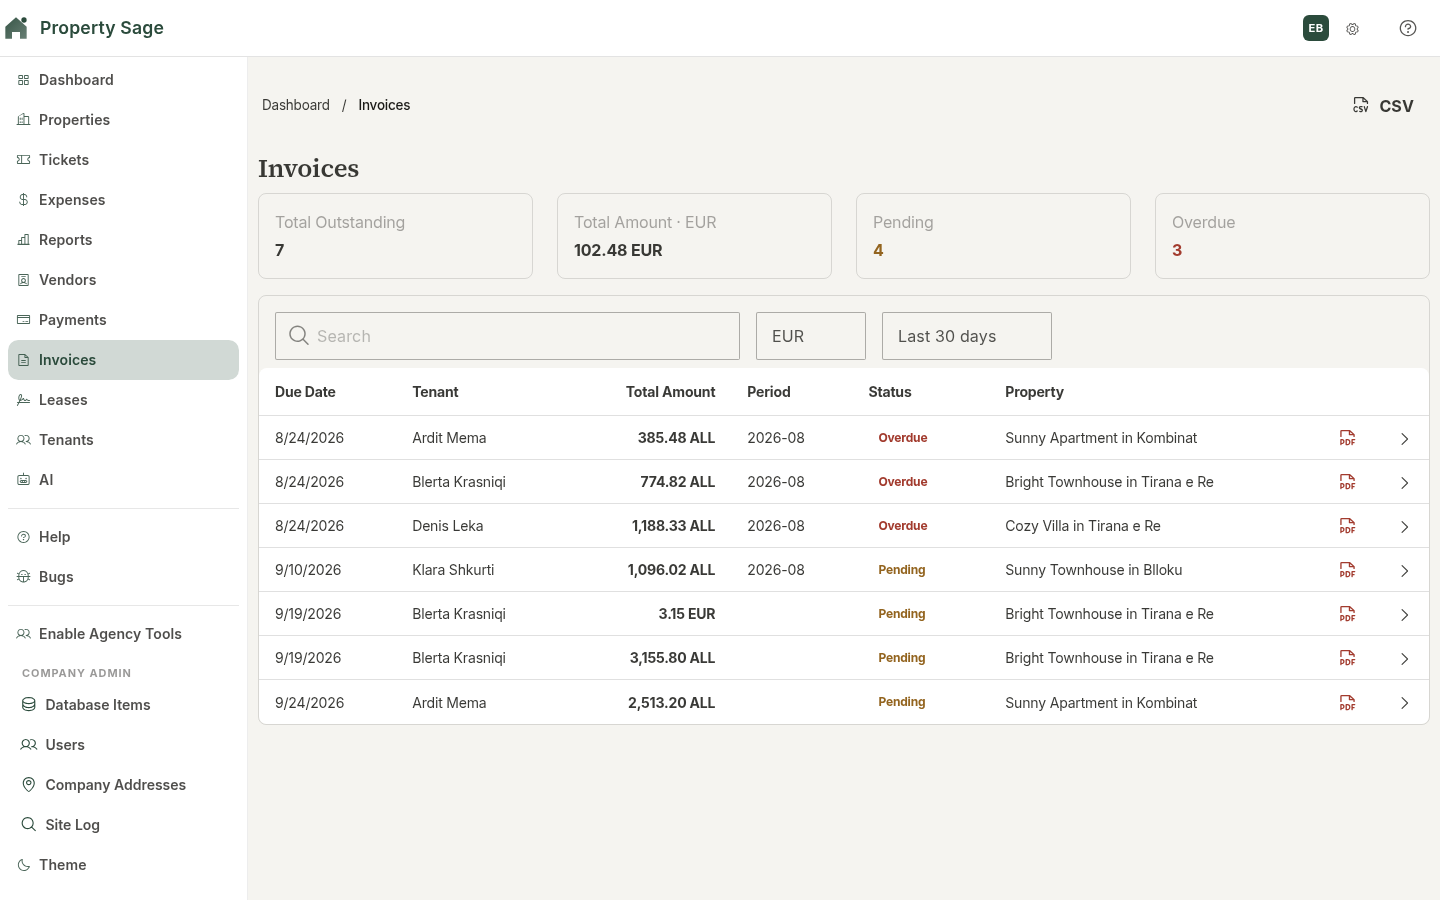
Task: Download PDF for Denis Leka invoice
Action: [1348, 526]
